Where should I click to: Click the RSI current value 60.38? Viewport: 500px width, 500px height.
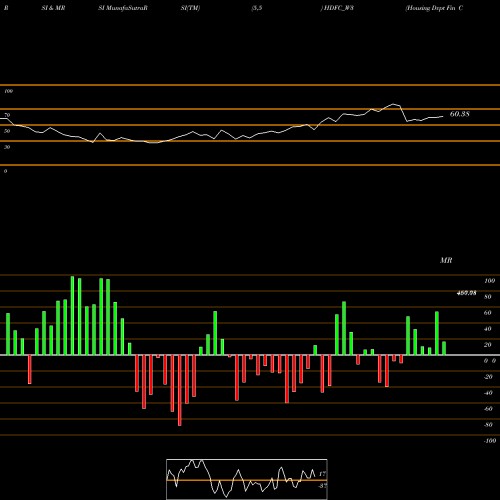[x=460, y=114]
